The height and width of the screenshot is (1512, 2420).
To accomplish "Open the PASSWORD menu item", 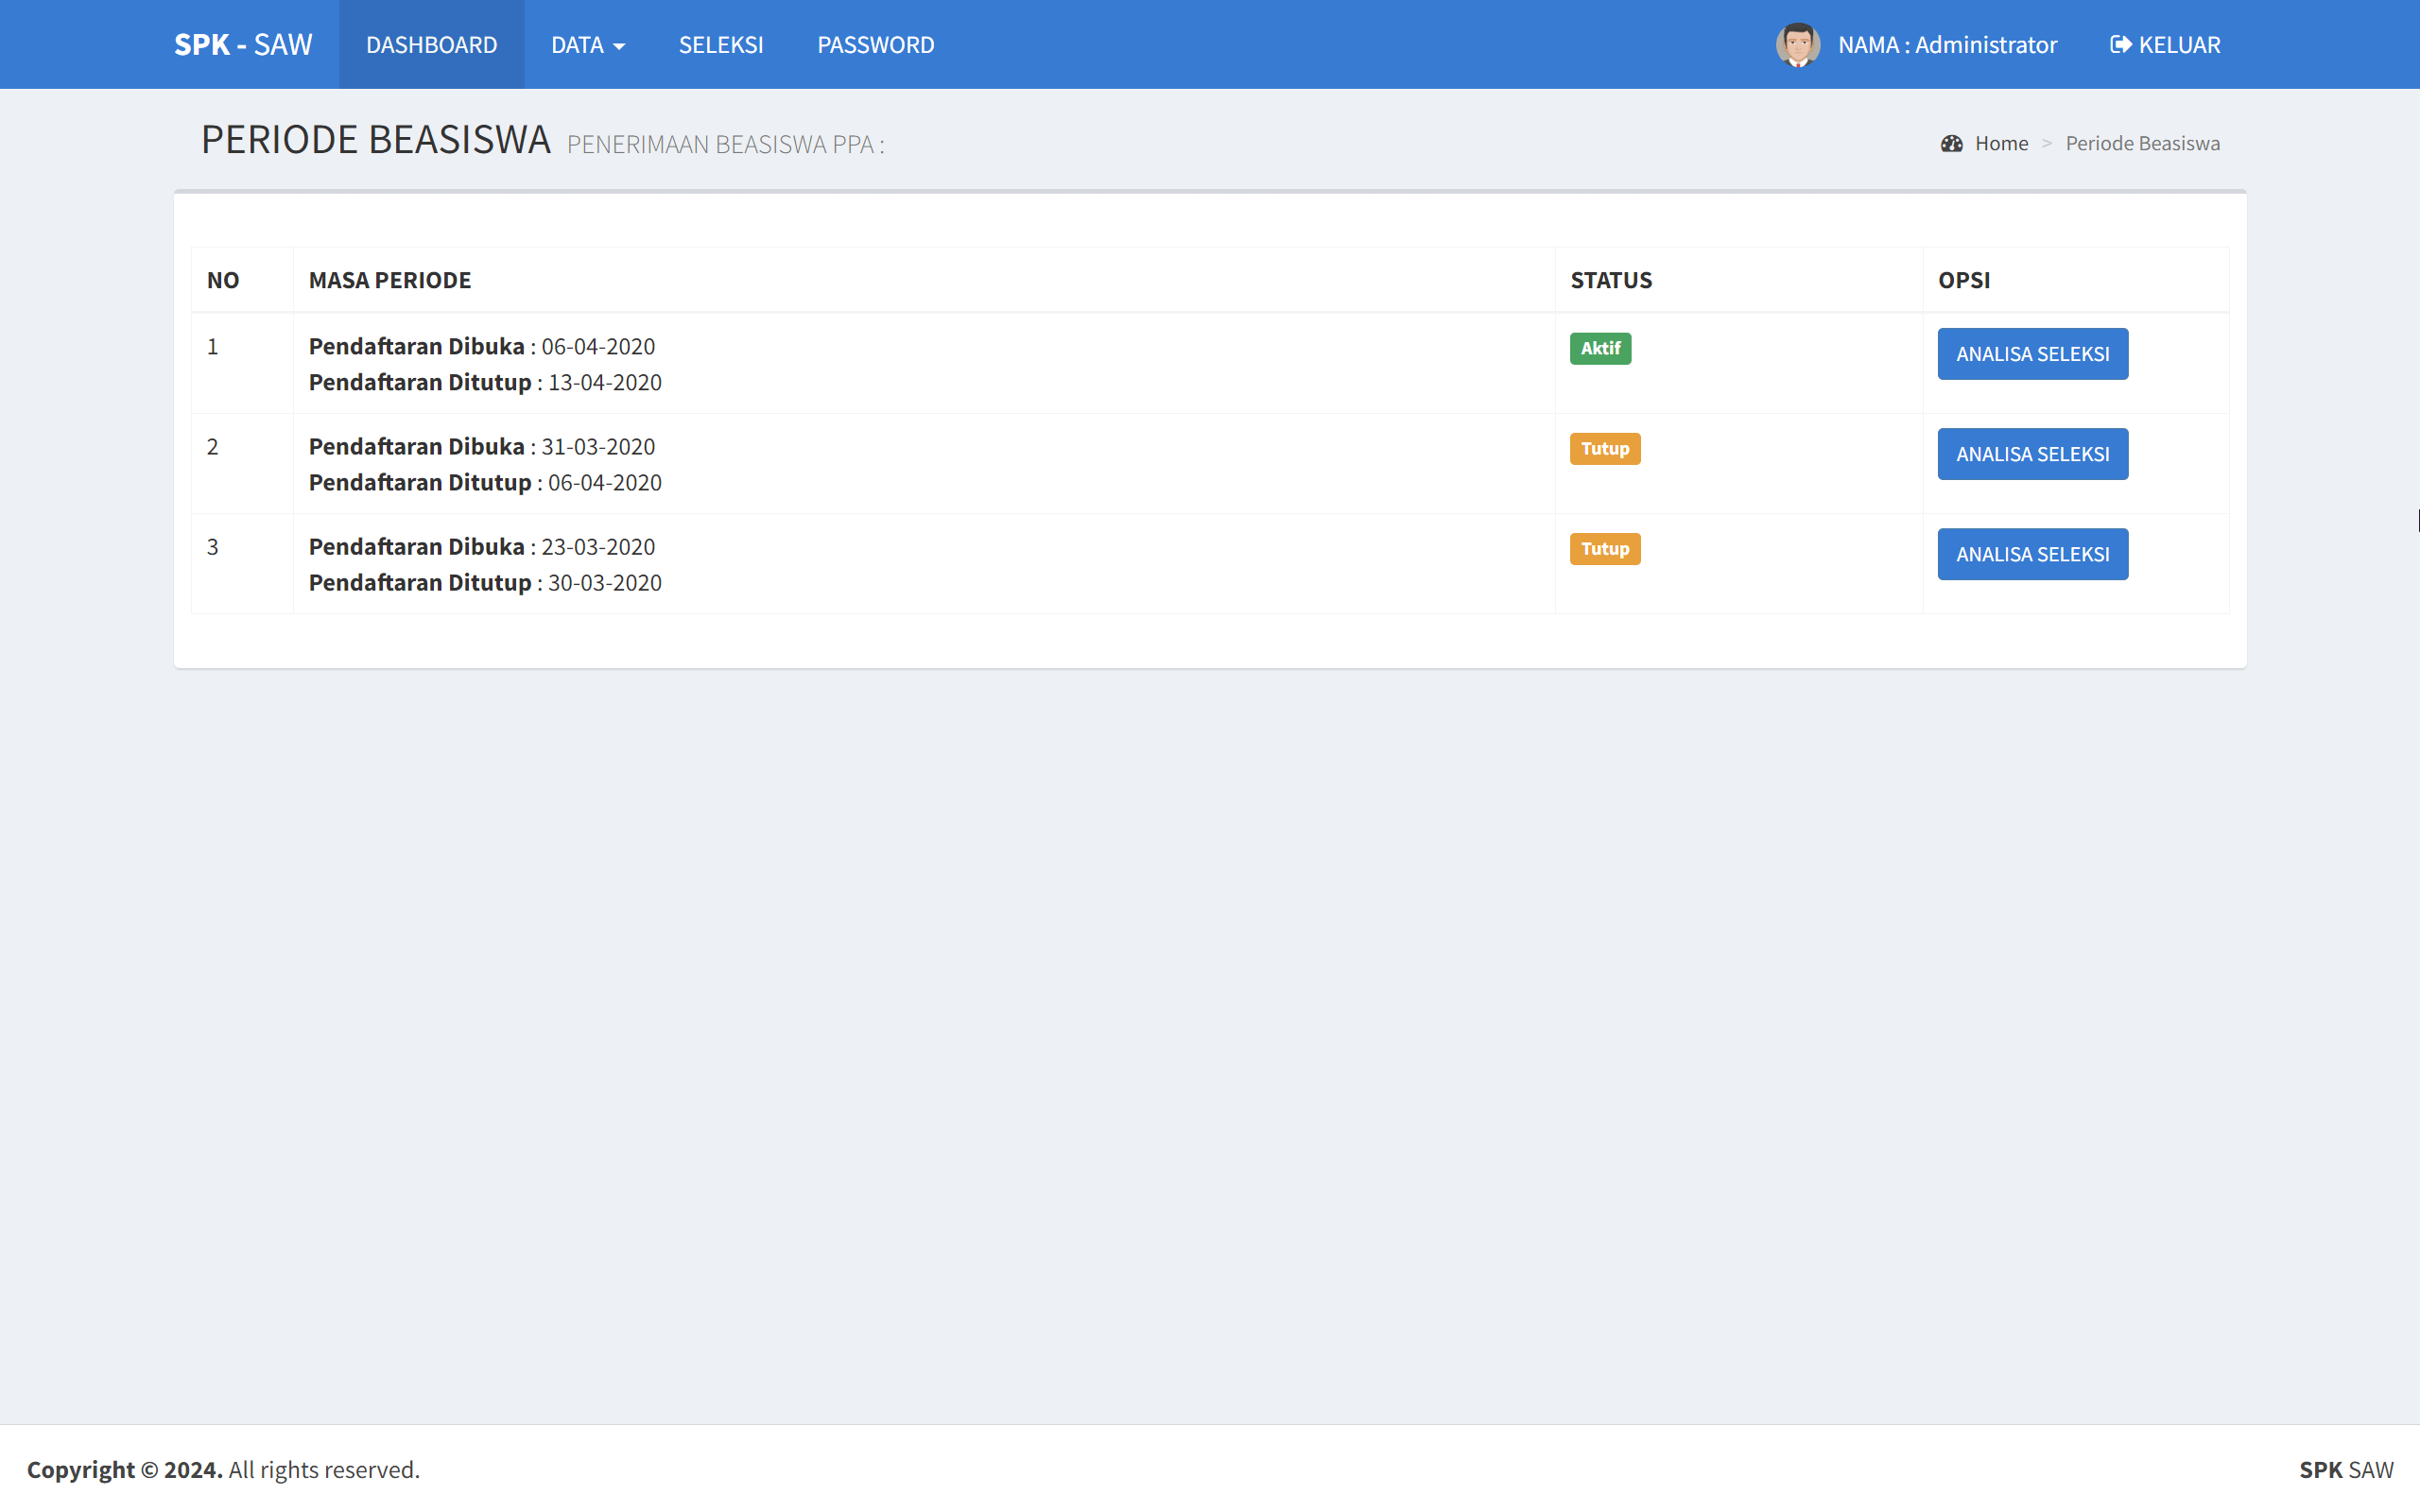I will pos(875,44).
